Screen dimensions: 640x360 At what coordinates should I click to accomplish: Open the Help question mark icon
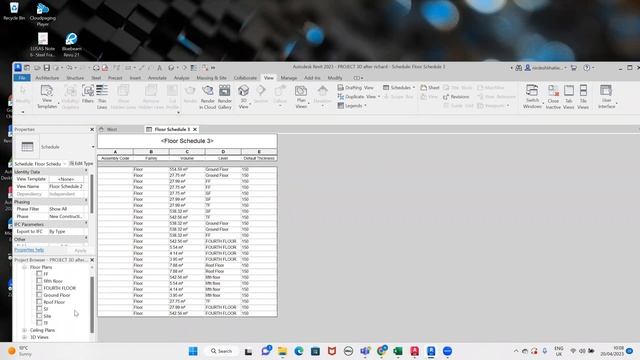[587, 68]
